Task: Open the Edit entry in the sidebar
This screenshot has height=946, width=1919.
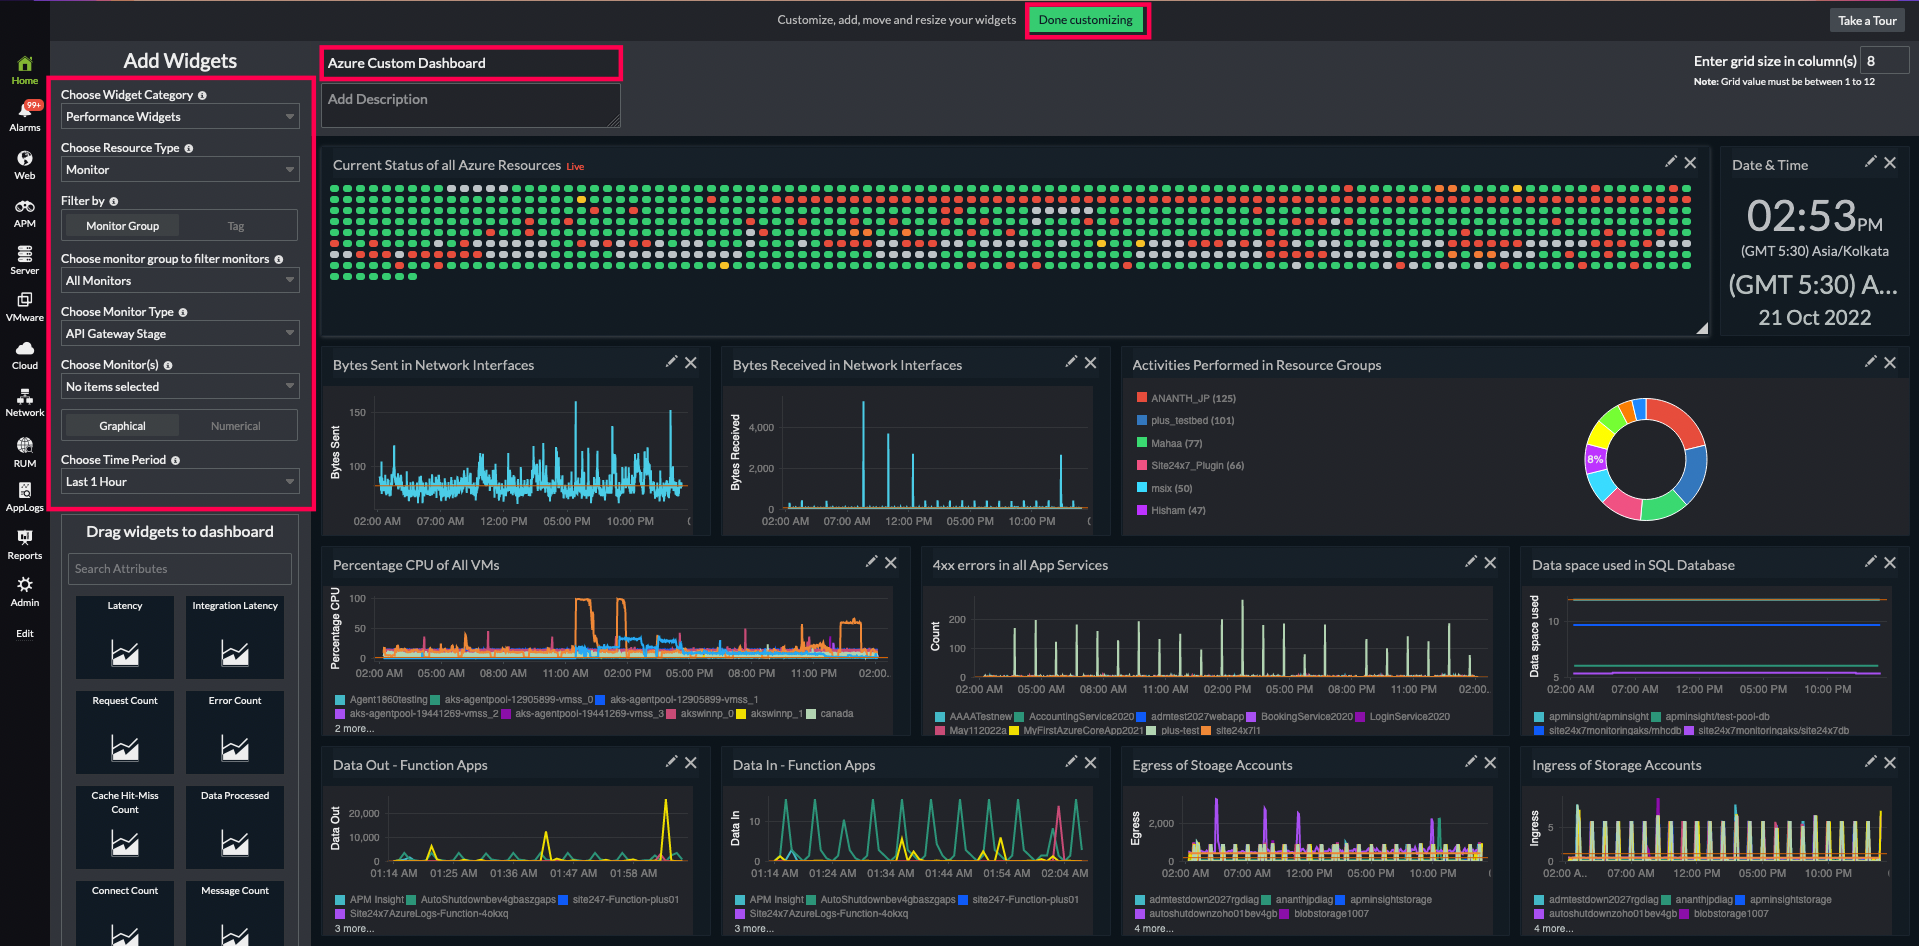Action: (24, 633)
